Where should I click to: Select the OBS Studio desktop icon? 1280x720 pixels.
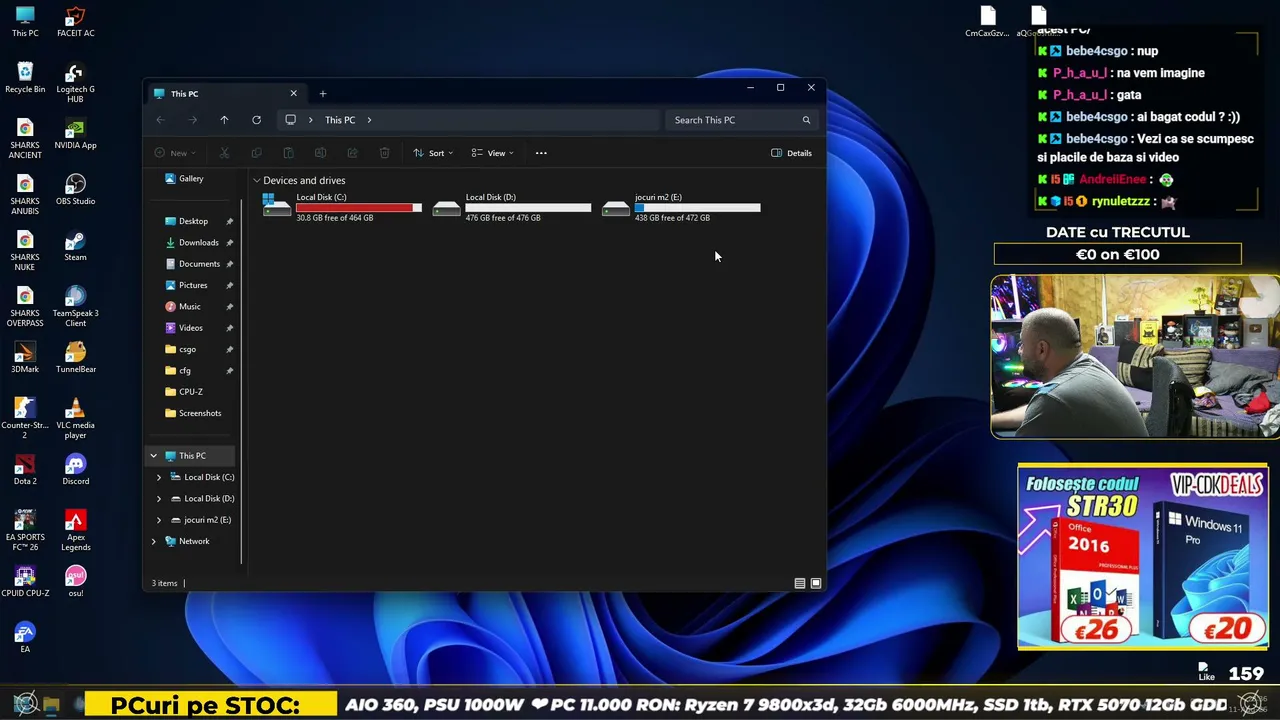75,190
